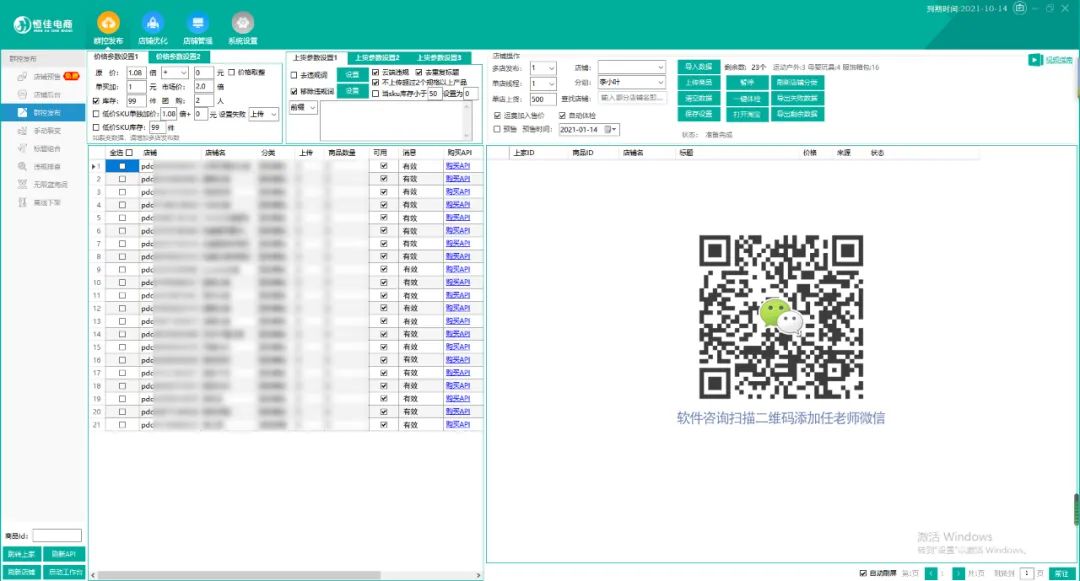The height and width of the screenshot is (581, 1080).
Task: Toggle the 自动体检 checkbox
Action: pyautogui.click(x=562, y=116)
